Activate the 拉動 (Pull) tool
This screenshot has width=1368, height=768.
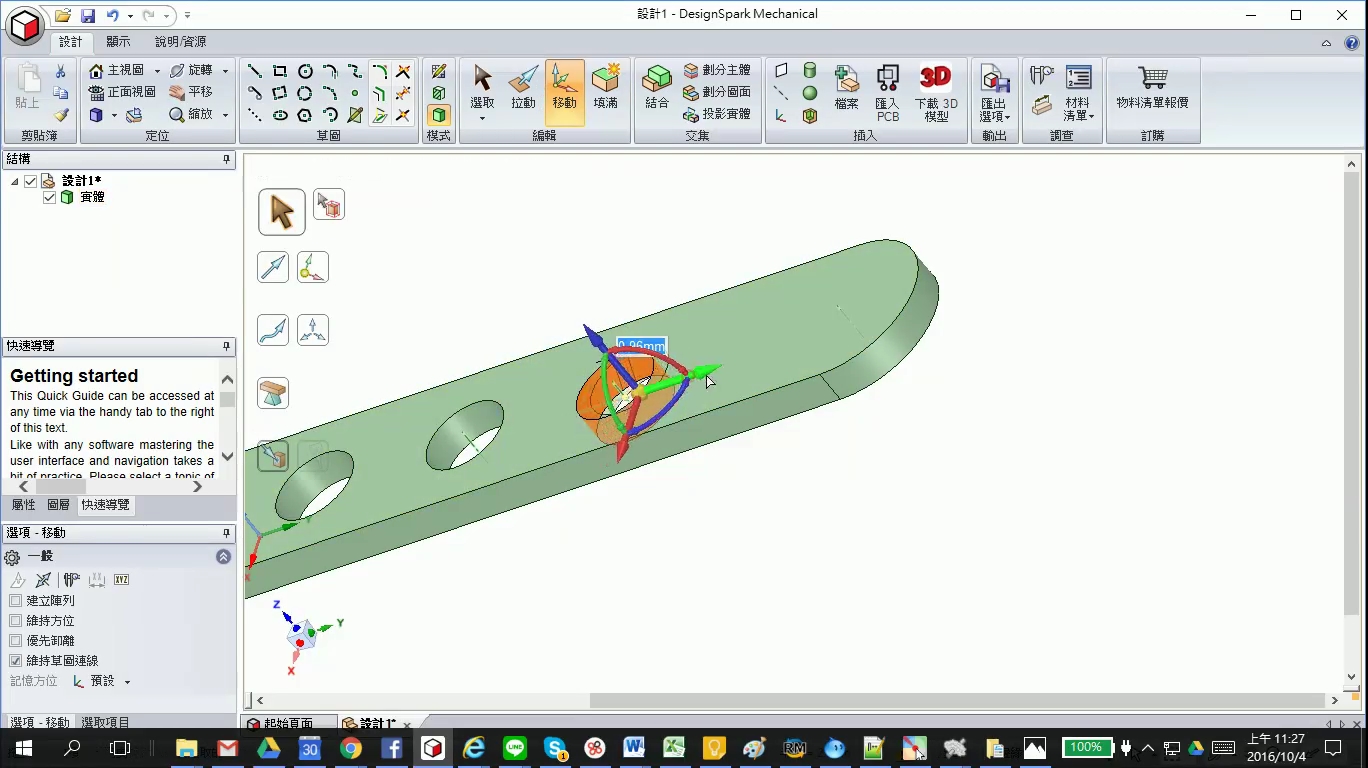click(x=523, y=86)
